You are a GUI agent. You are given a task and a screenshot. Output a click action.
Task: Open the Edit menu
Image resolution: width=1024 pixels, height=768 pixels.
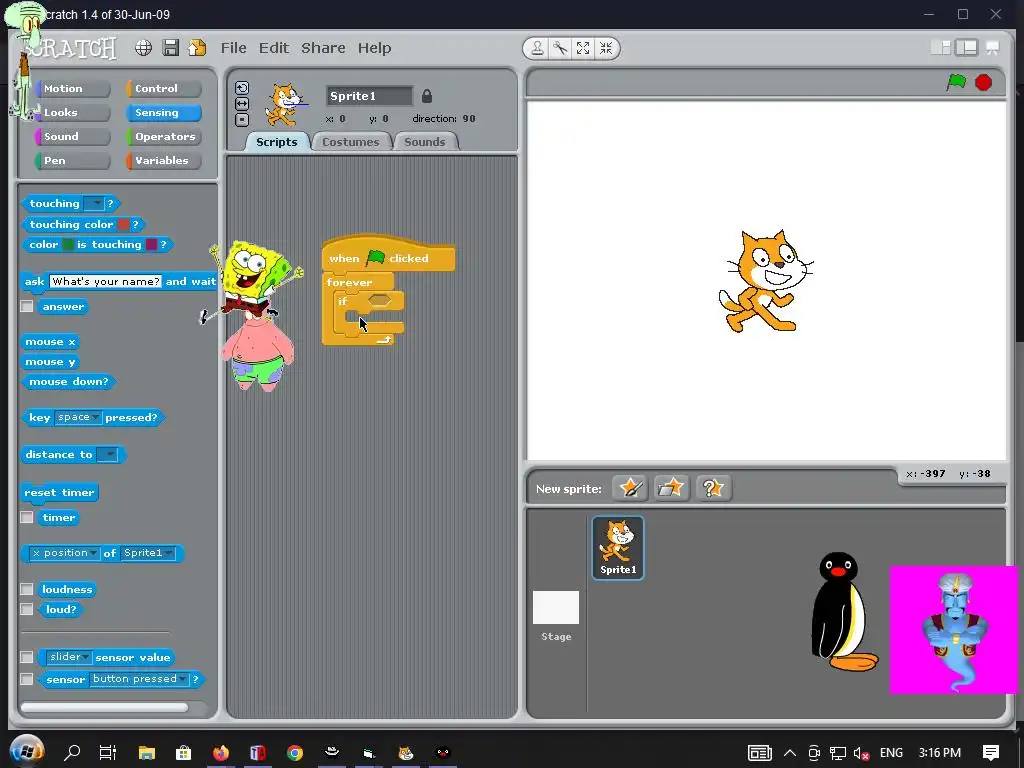coord(274,48)
